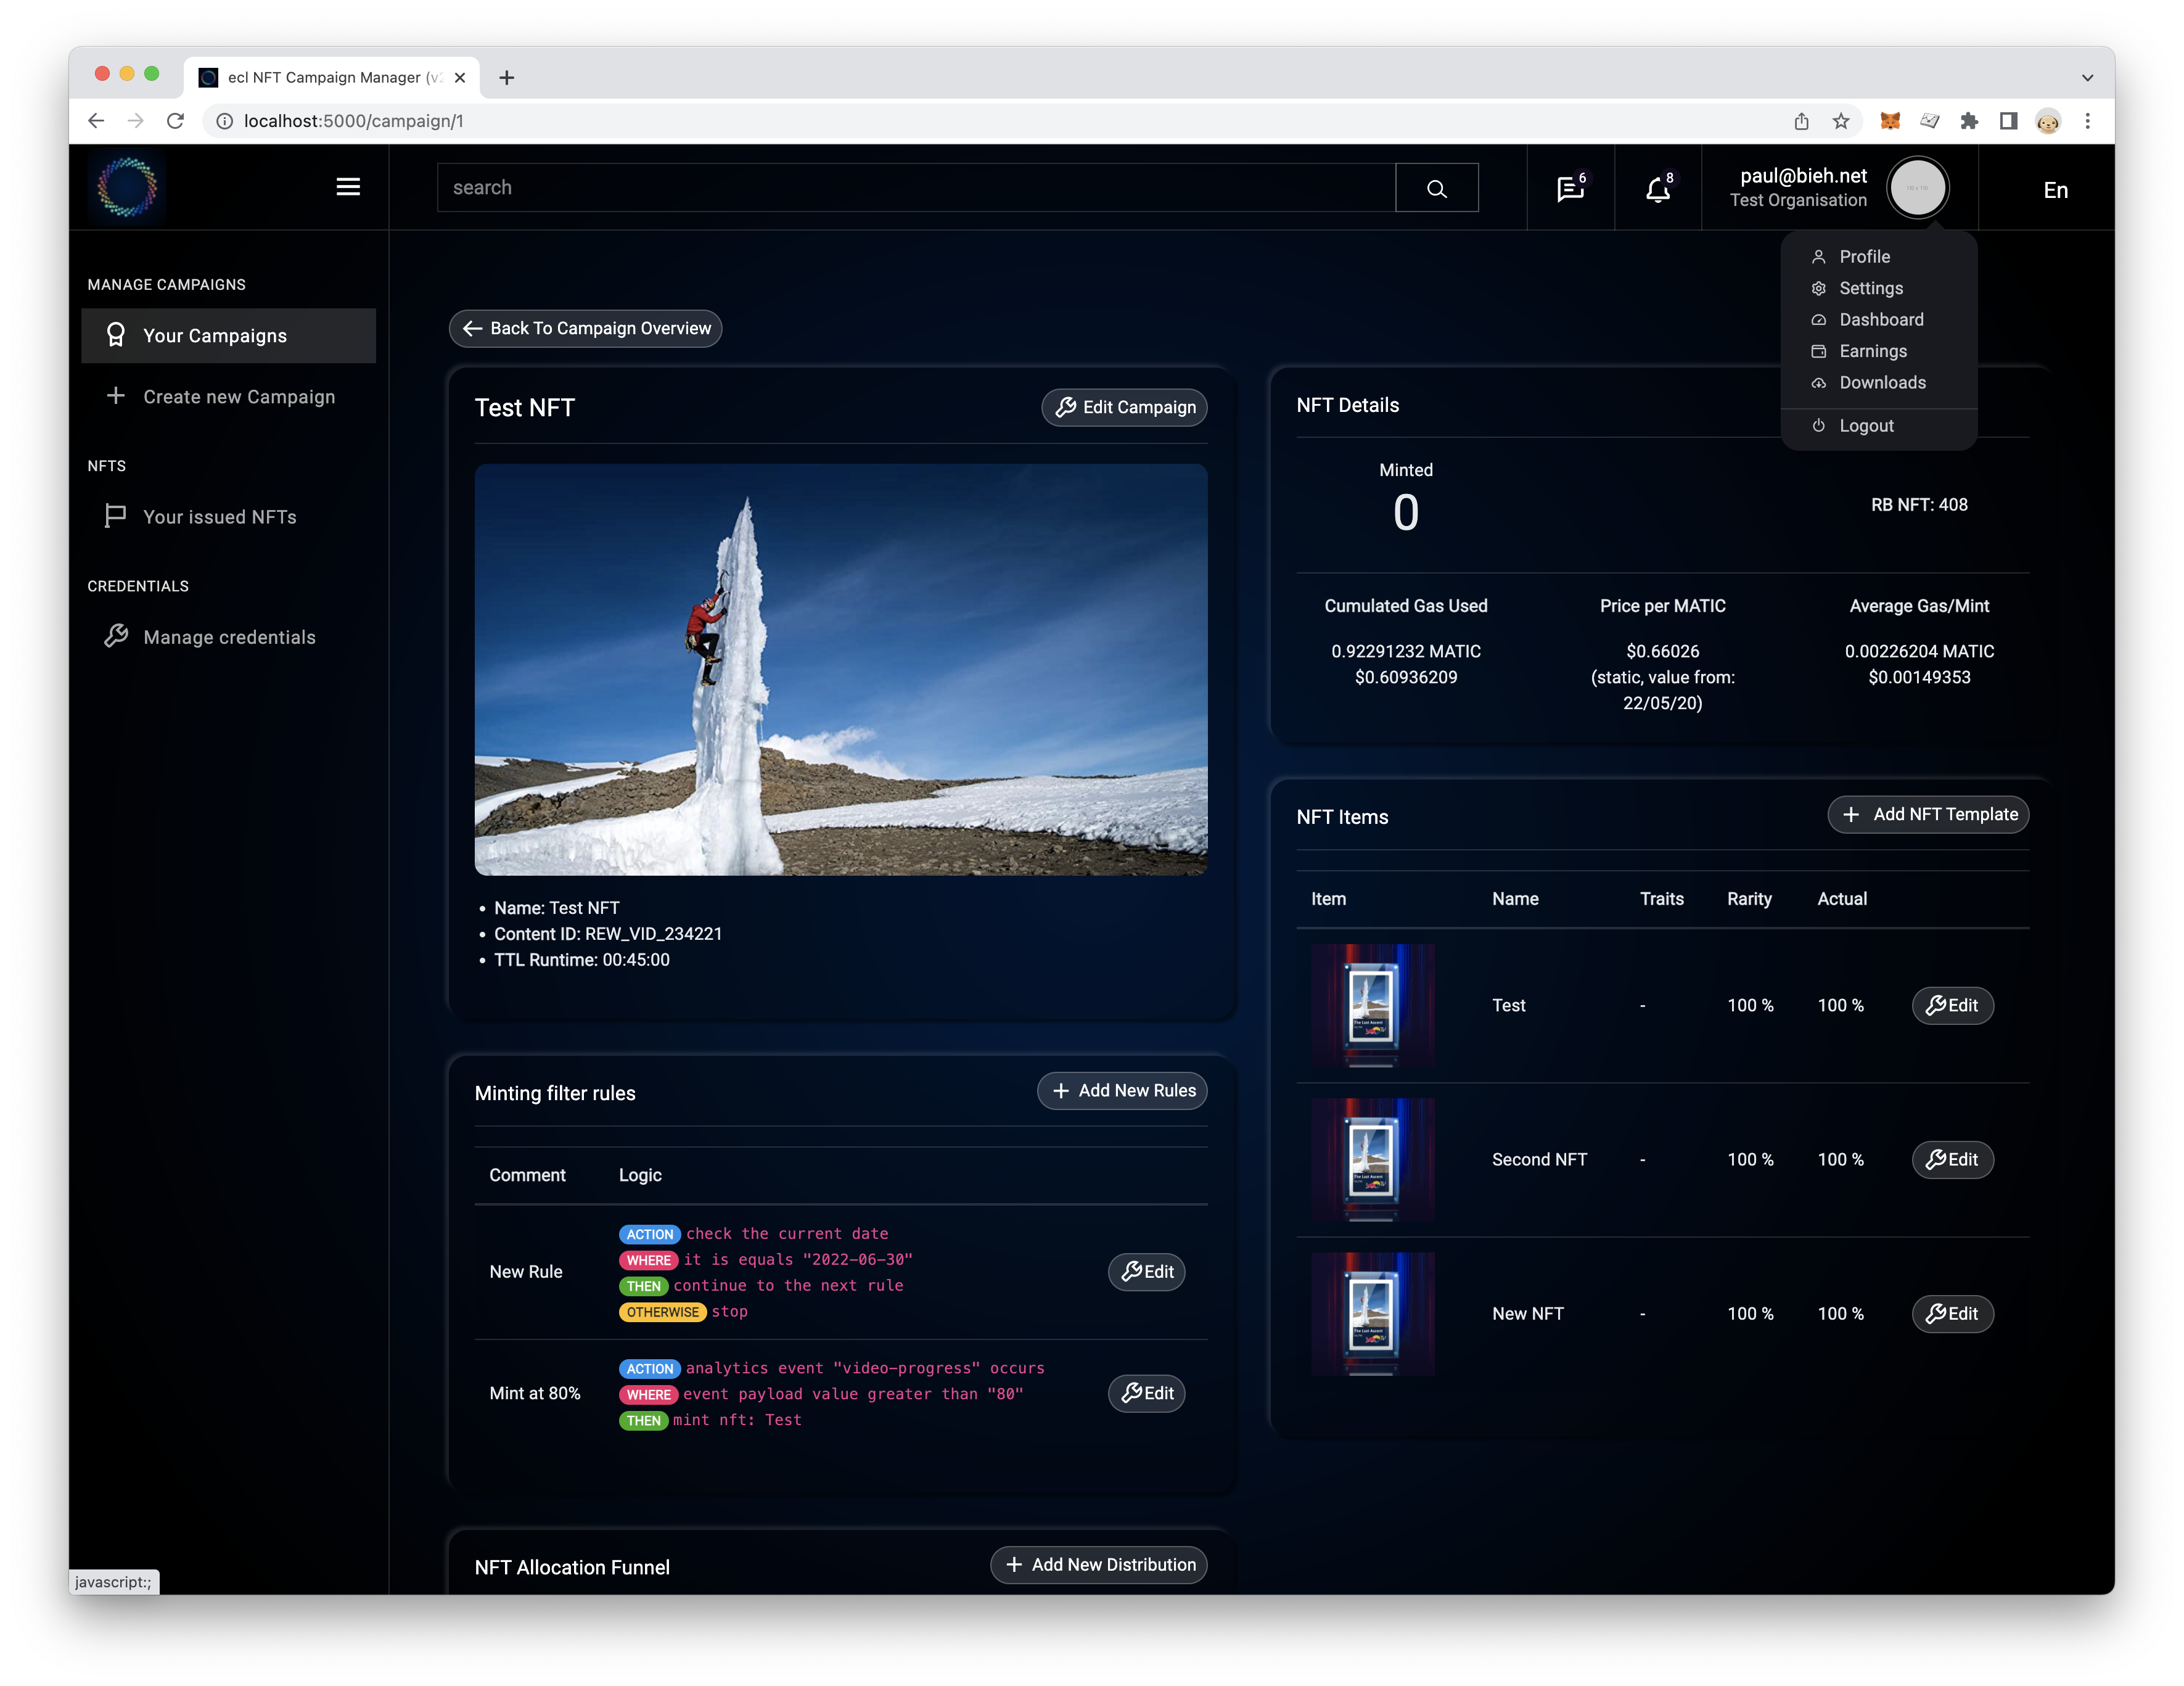The image size is (2184, 1686).
Task: Expand the Chrome tab search chevron
Action: click(2087, 78)
